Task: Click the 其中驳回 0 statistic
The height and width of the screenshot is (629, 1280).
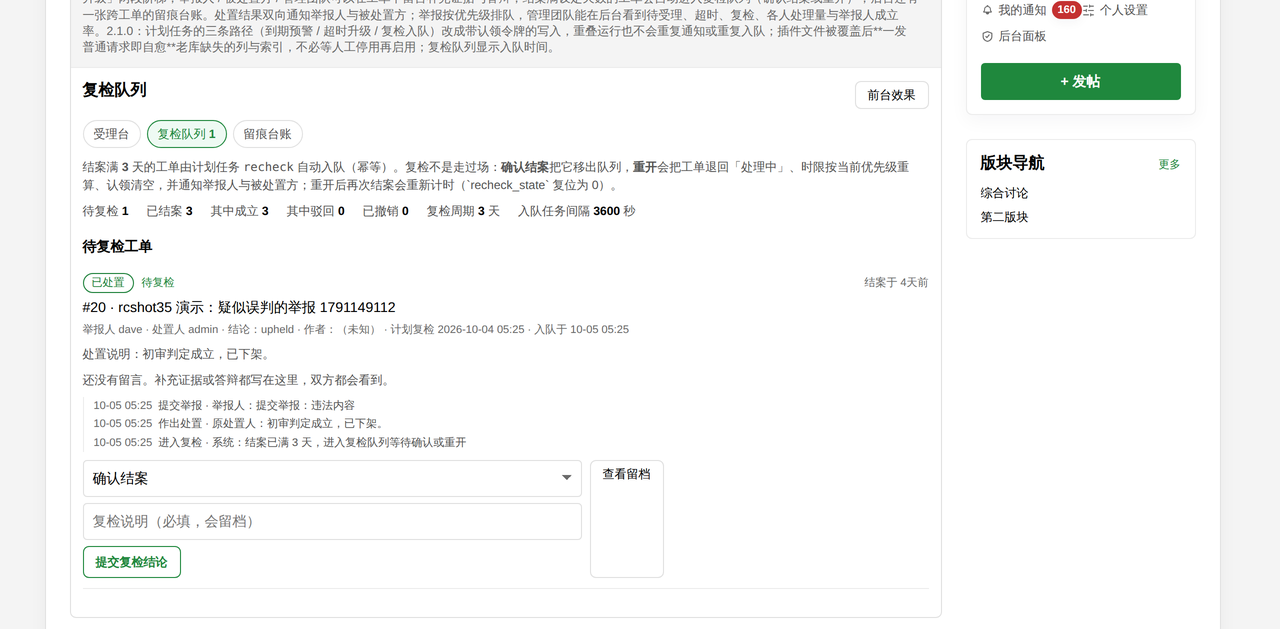Action: point(315,211)
